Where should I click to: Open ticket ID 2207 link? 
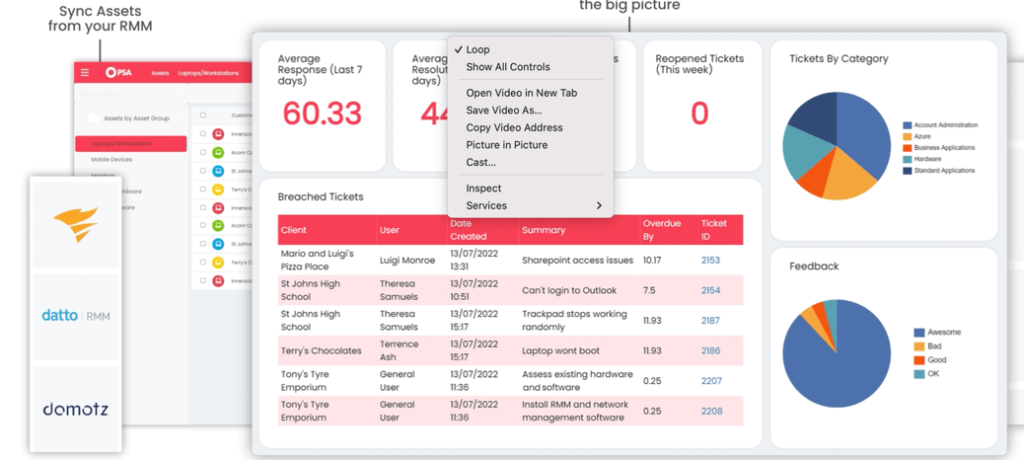[x=712, y=381]
